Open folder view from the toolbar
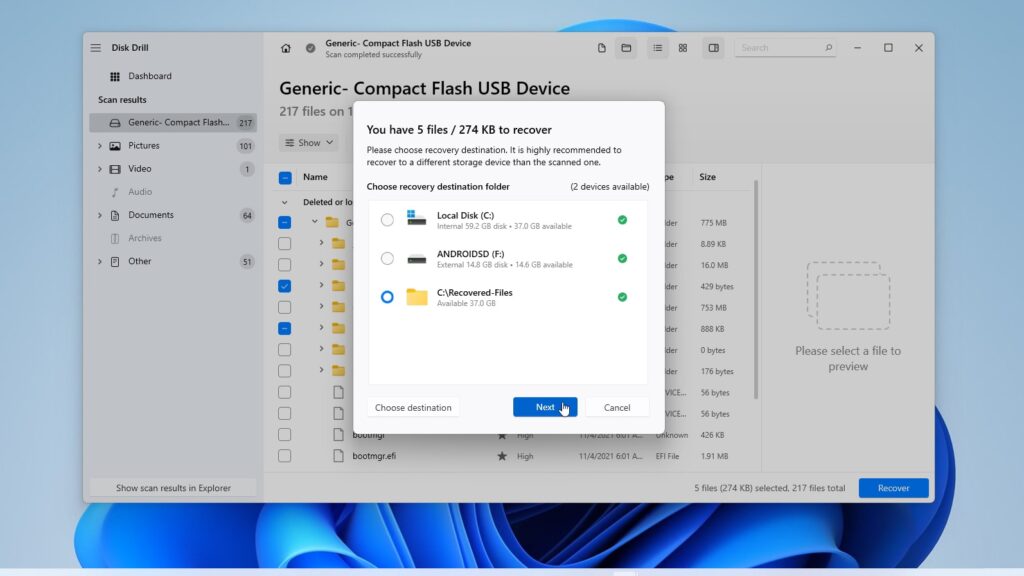The height and width of the screenshot is (576, 1024). tap(627, 47)
